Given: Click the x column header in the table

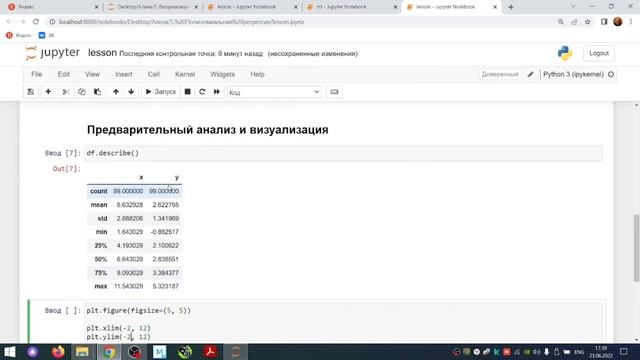Looking at the screenshot, I should (141, 178).
